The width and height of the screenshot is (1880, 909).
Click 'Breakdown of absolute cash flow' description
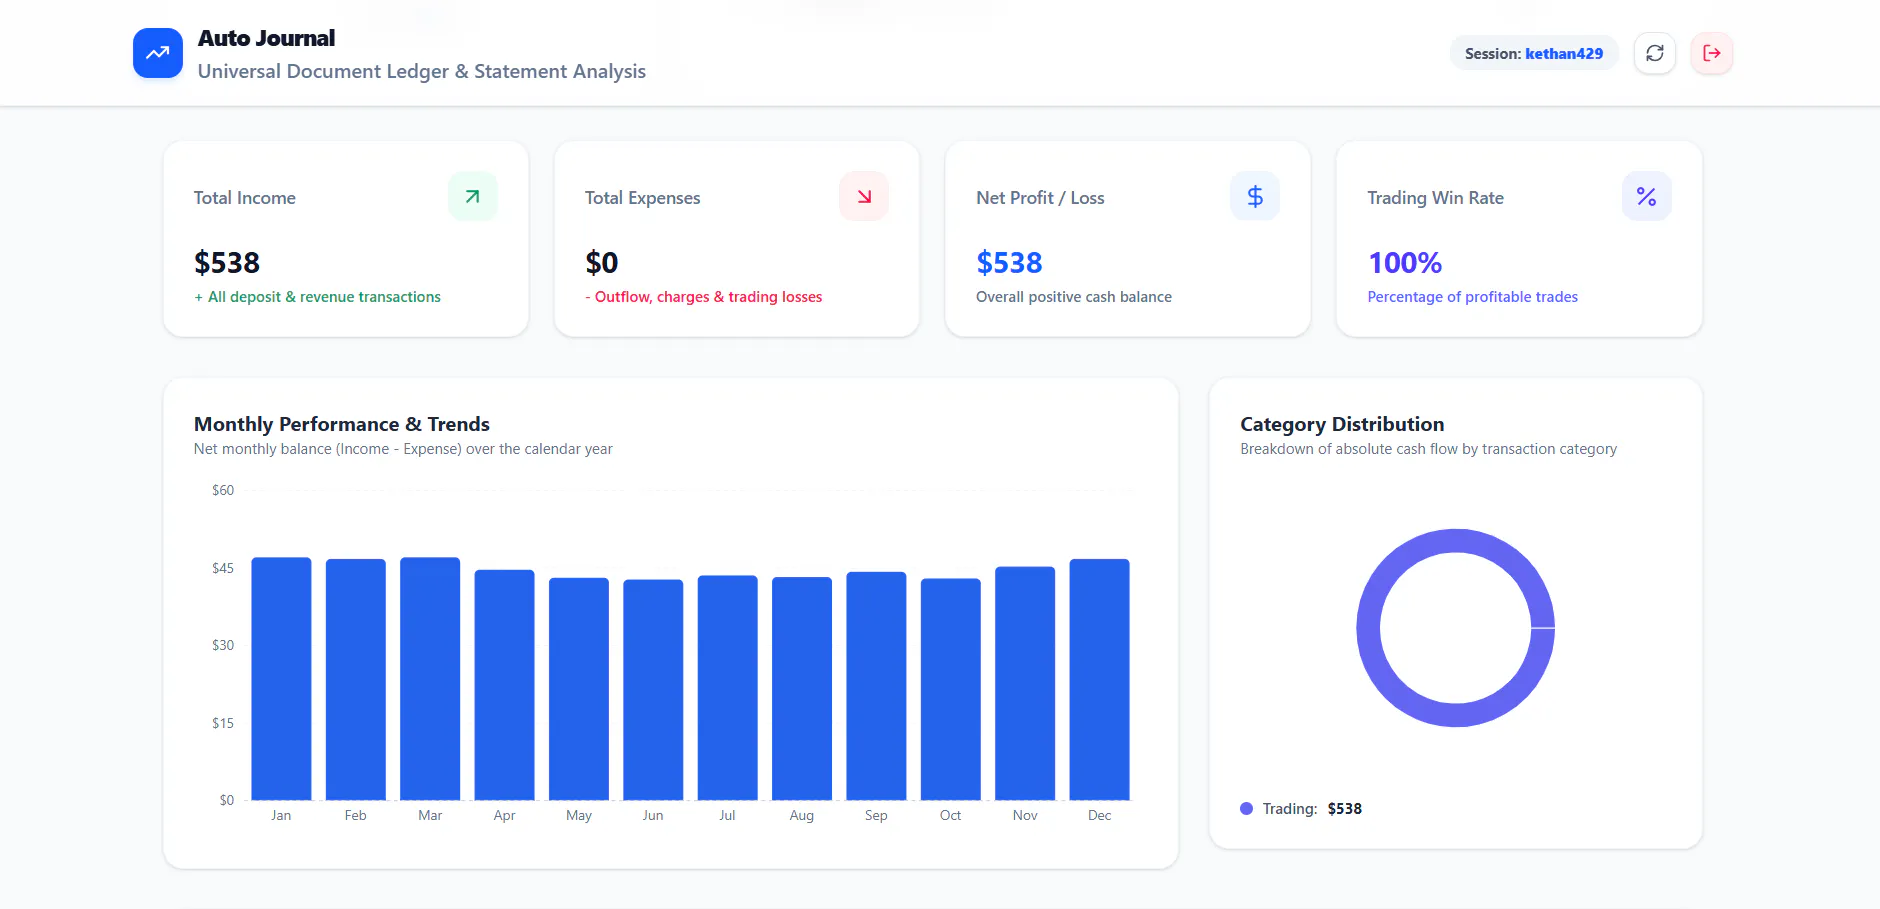1429,449
